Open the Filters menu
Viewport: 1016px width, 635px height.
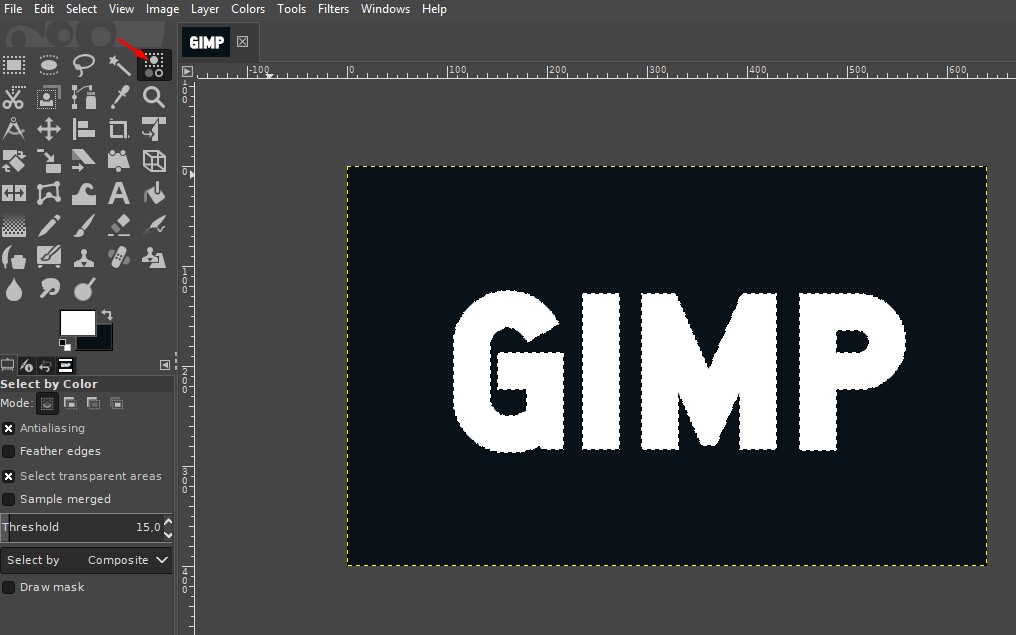point(333,9)
